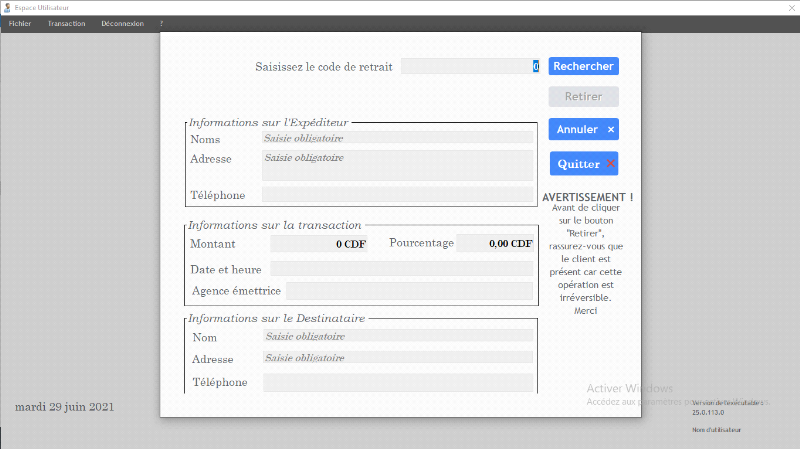800x449 pixels.
Task: Click the Espace Utilisateur title bar icon
Action: click(8, 7)
